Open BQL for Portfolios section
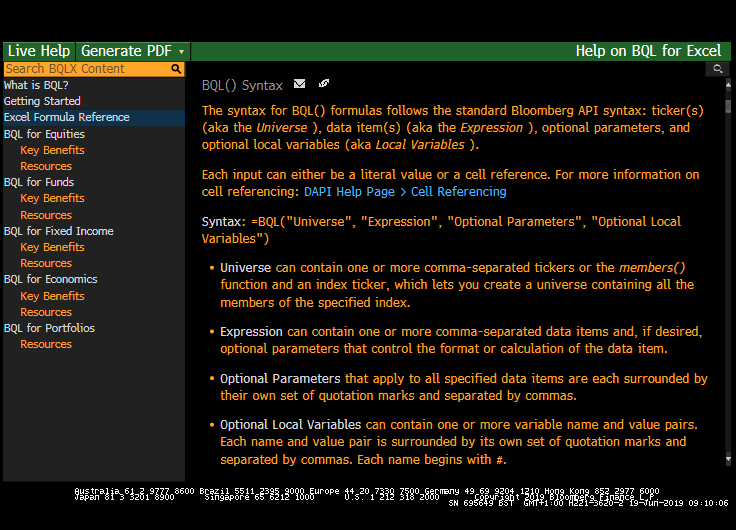This screenshot has height=530, width=736. (x=49, y=328)
